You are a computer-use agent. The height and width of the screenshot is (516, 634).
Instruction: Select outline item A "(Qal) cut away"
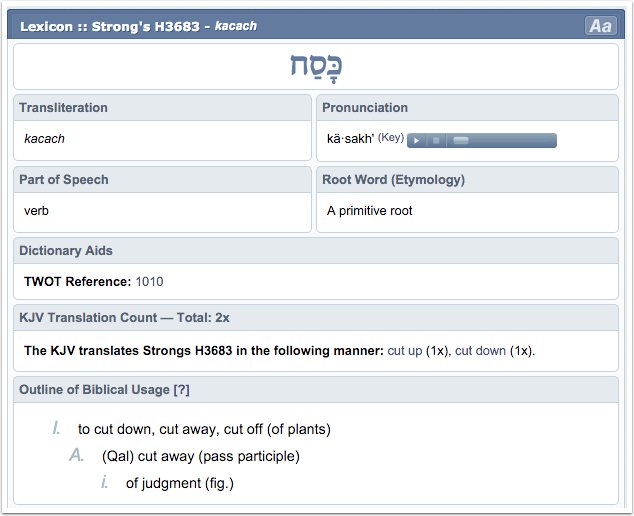200,456
